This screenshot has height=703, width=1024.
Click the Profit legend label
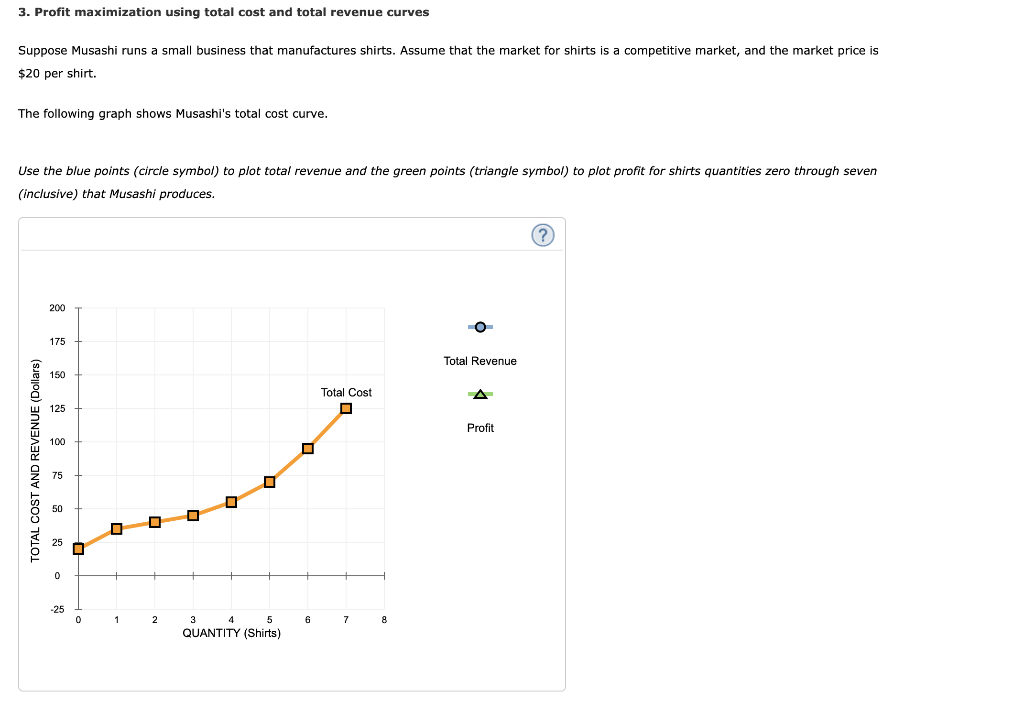[479, 427]
